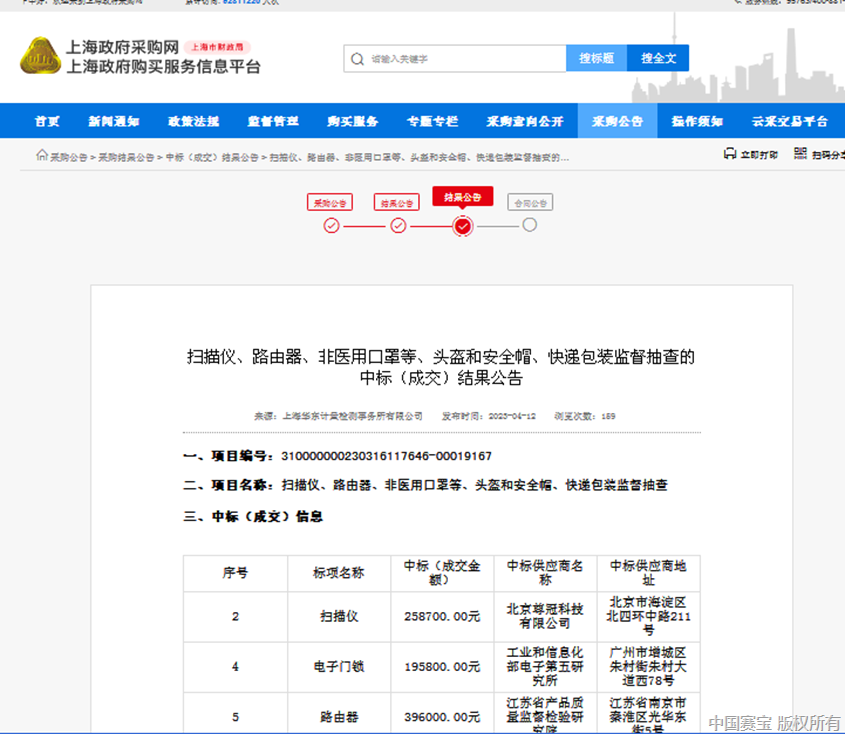Viewport: 845px width, 734px height.
Task: Select the 合同公告 grey step tab
Action: point(529,203)
